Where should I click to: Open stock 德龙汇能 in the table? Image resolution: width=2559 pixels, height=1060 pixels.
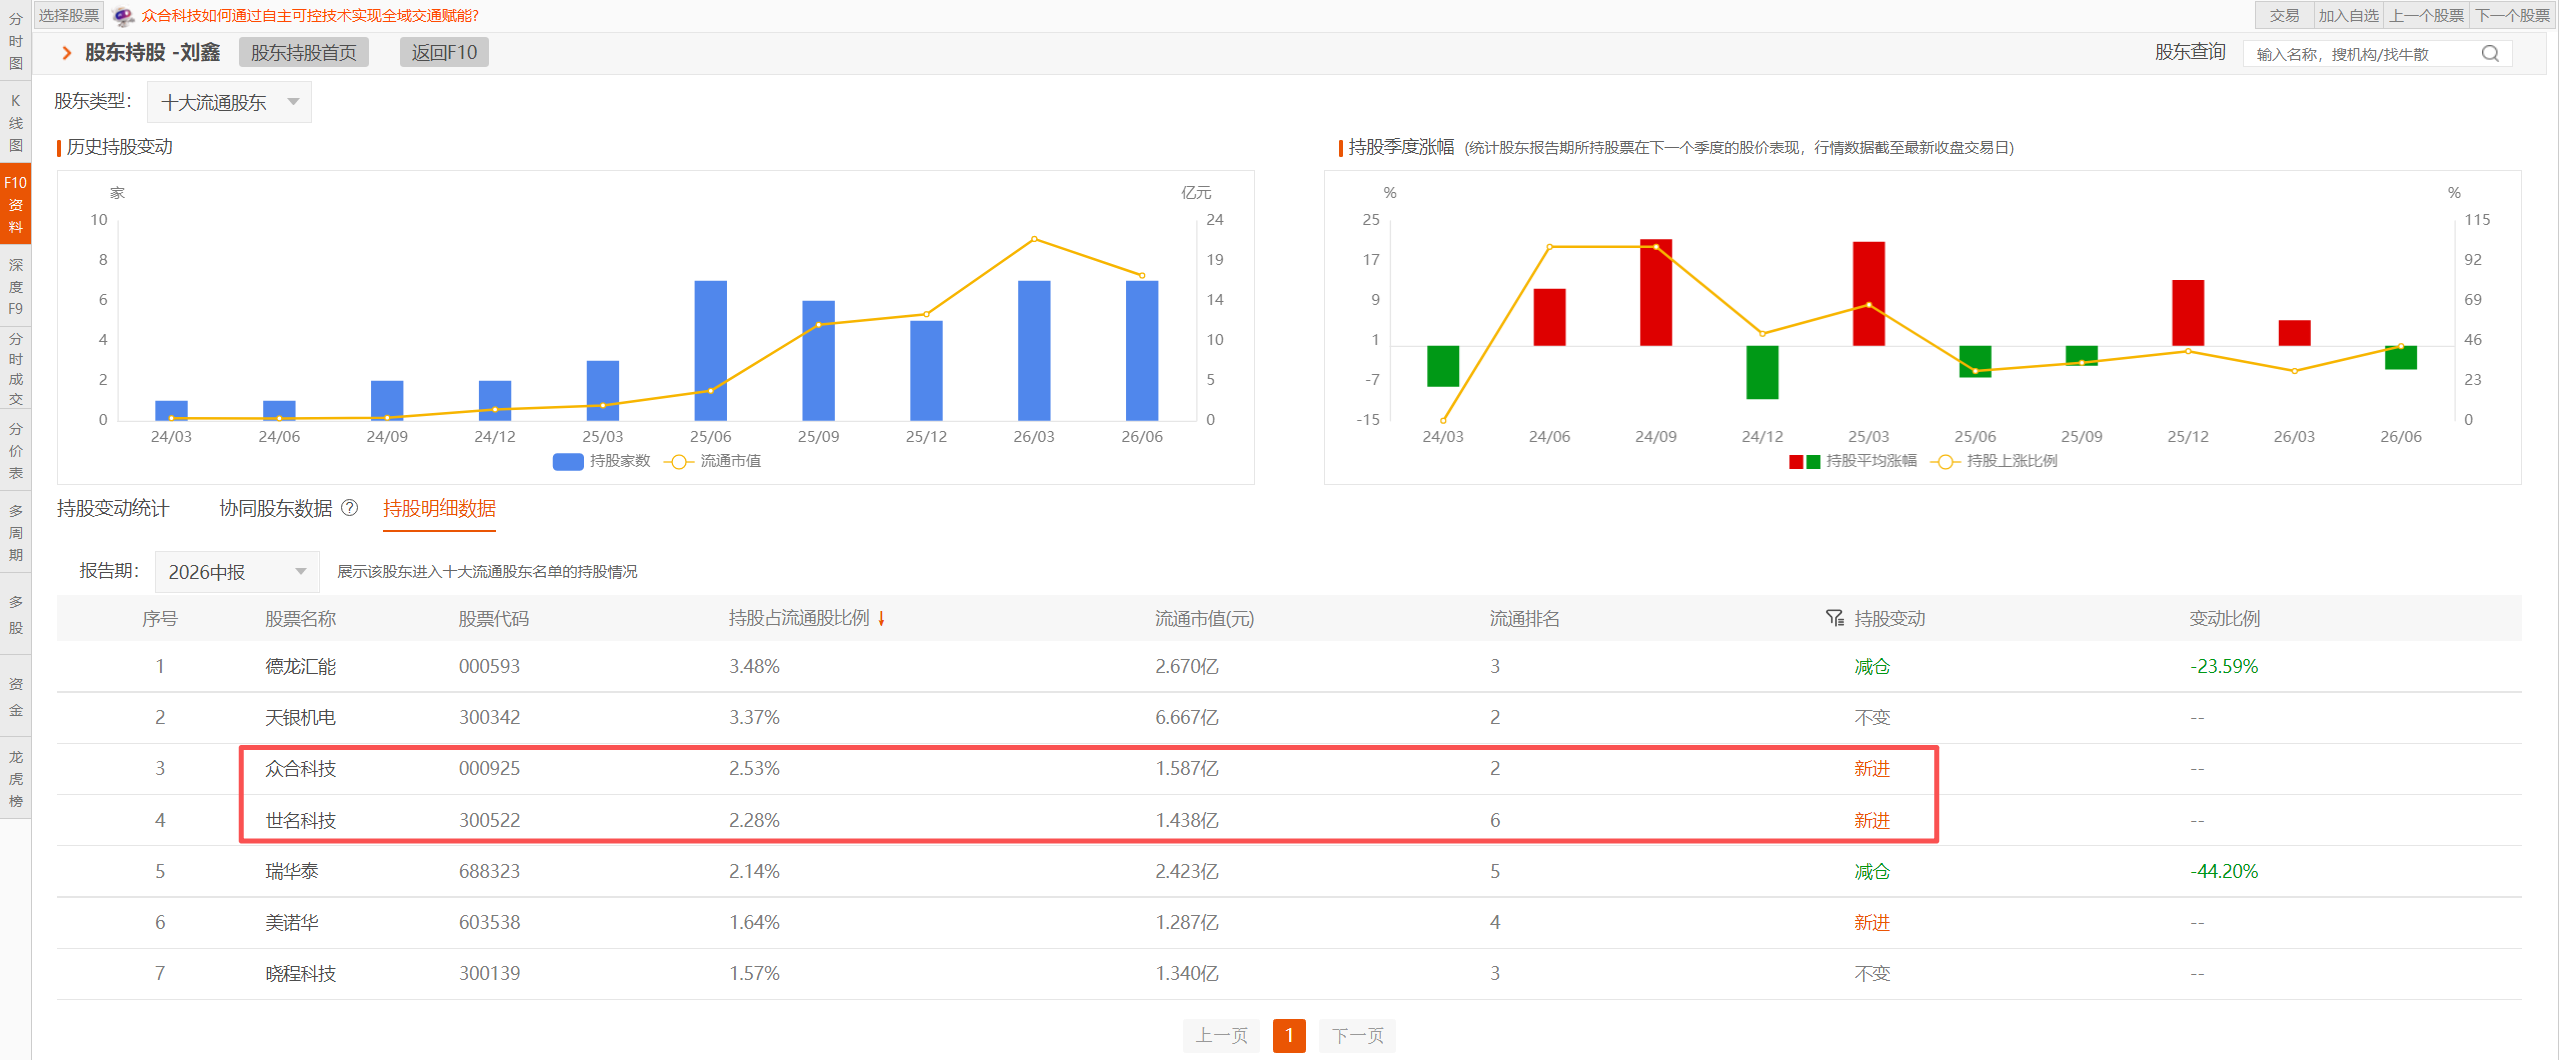click(x=301, y=667)
